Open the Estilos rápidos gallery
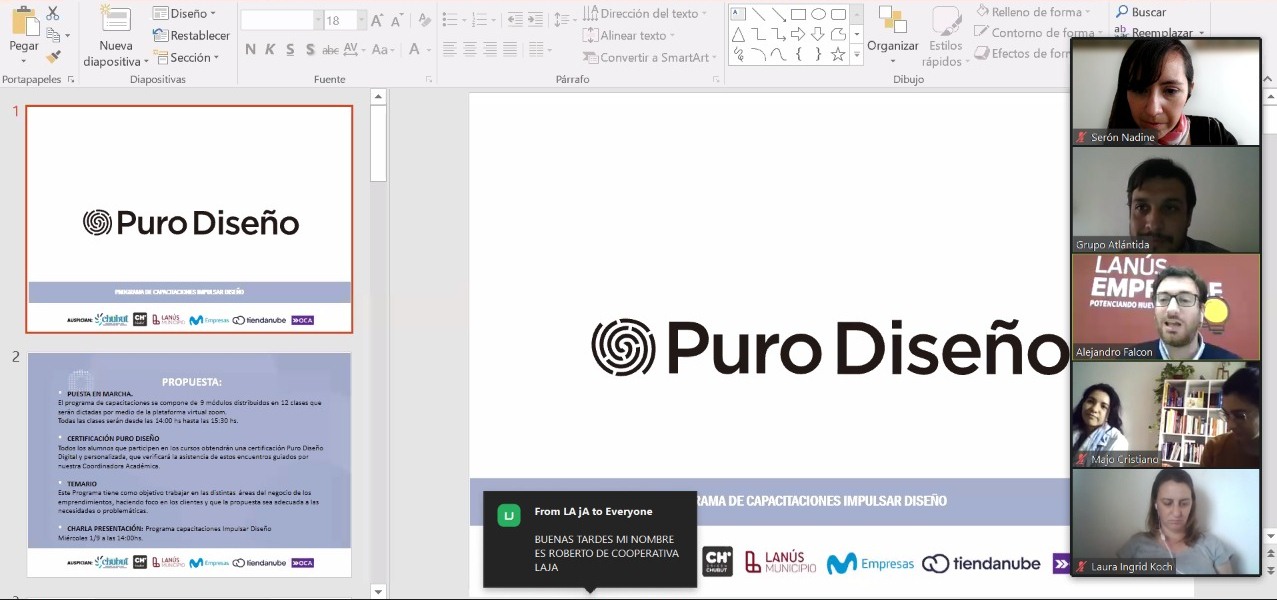This screenshot has height=600, width=1277. (945, 37)
